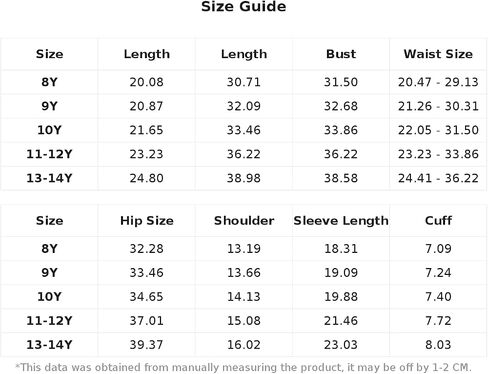Select the length value 20.08
488x374 pixels.
coord(147,82)
